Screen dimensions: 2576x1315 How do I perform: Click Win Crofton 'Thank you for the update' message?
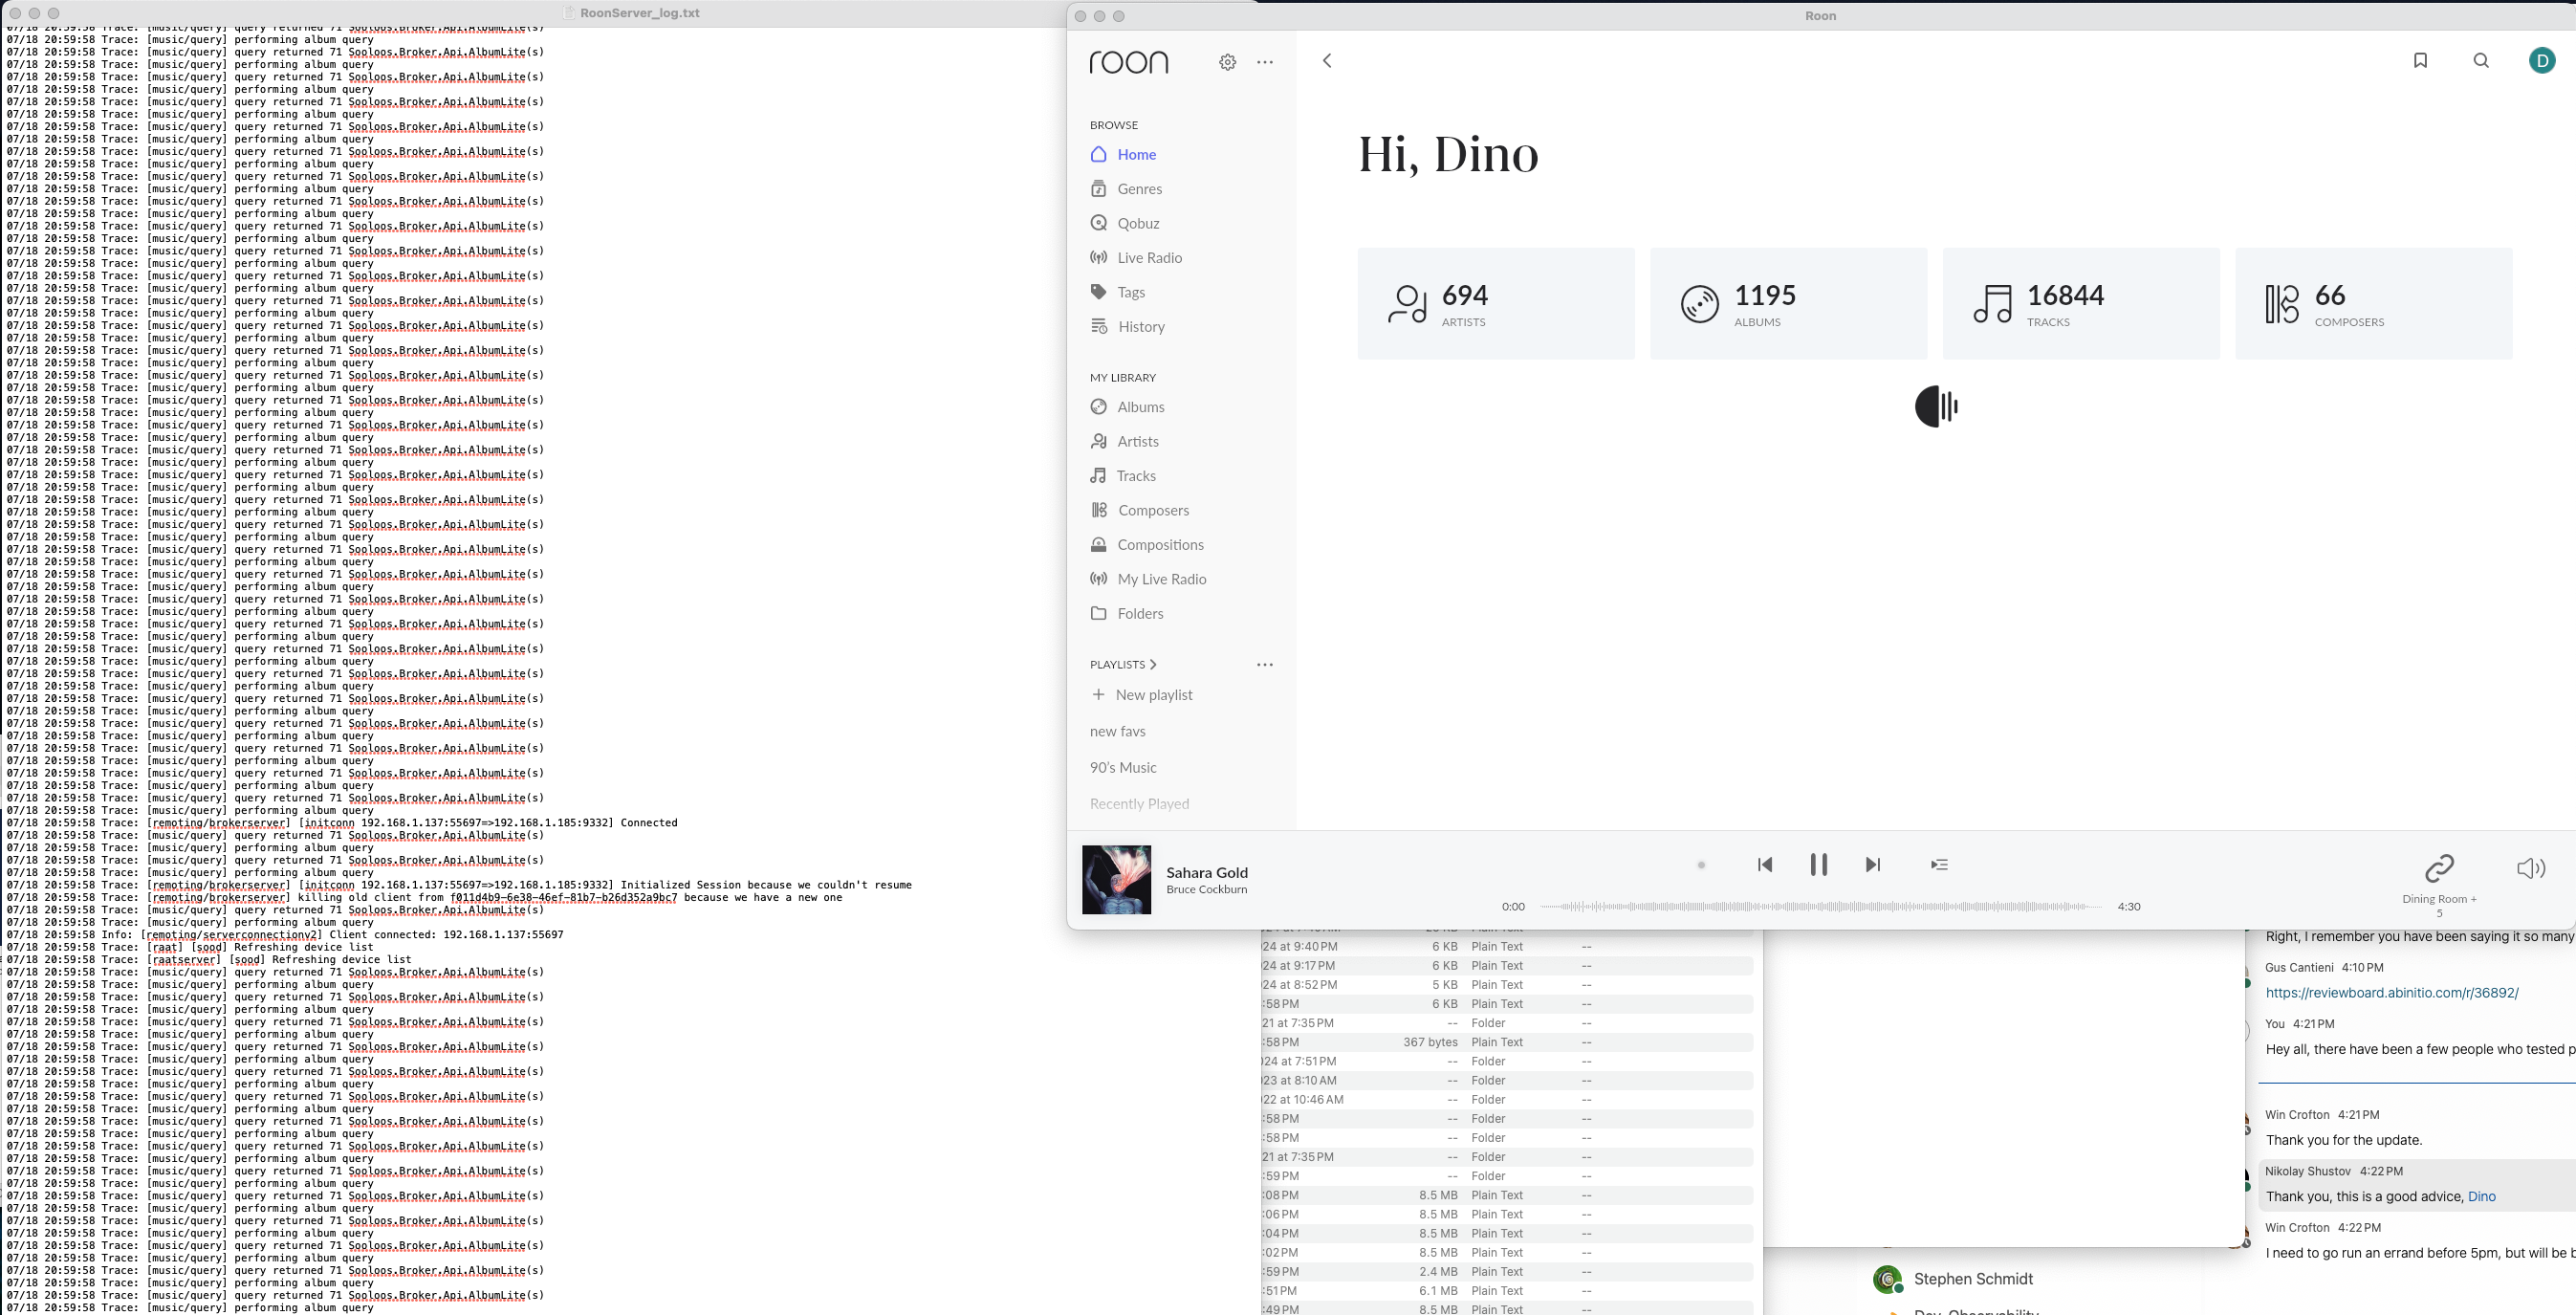click(x=2343, y=1140)
